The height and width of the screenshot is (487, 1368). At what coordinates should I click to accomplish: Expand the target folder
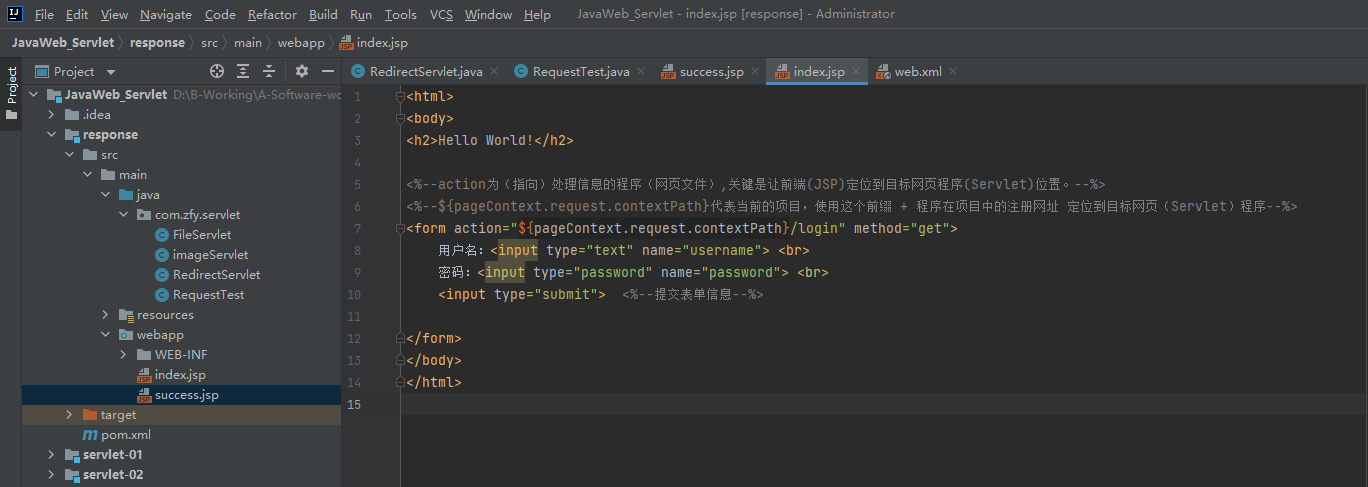tap(69, 415)
